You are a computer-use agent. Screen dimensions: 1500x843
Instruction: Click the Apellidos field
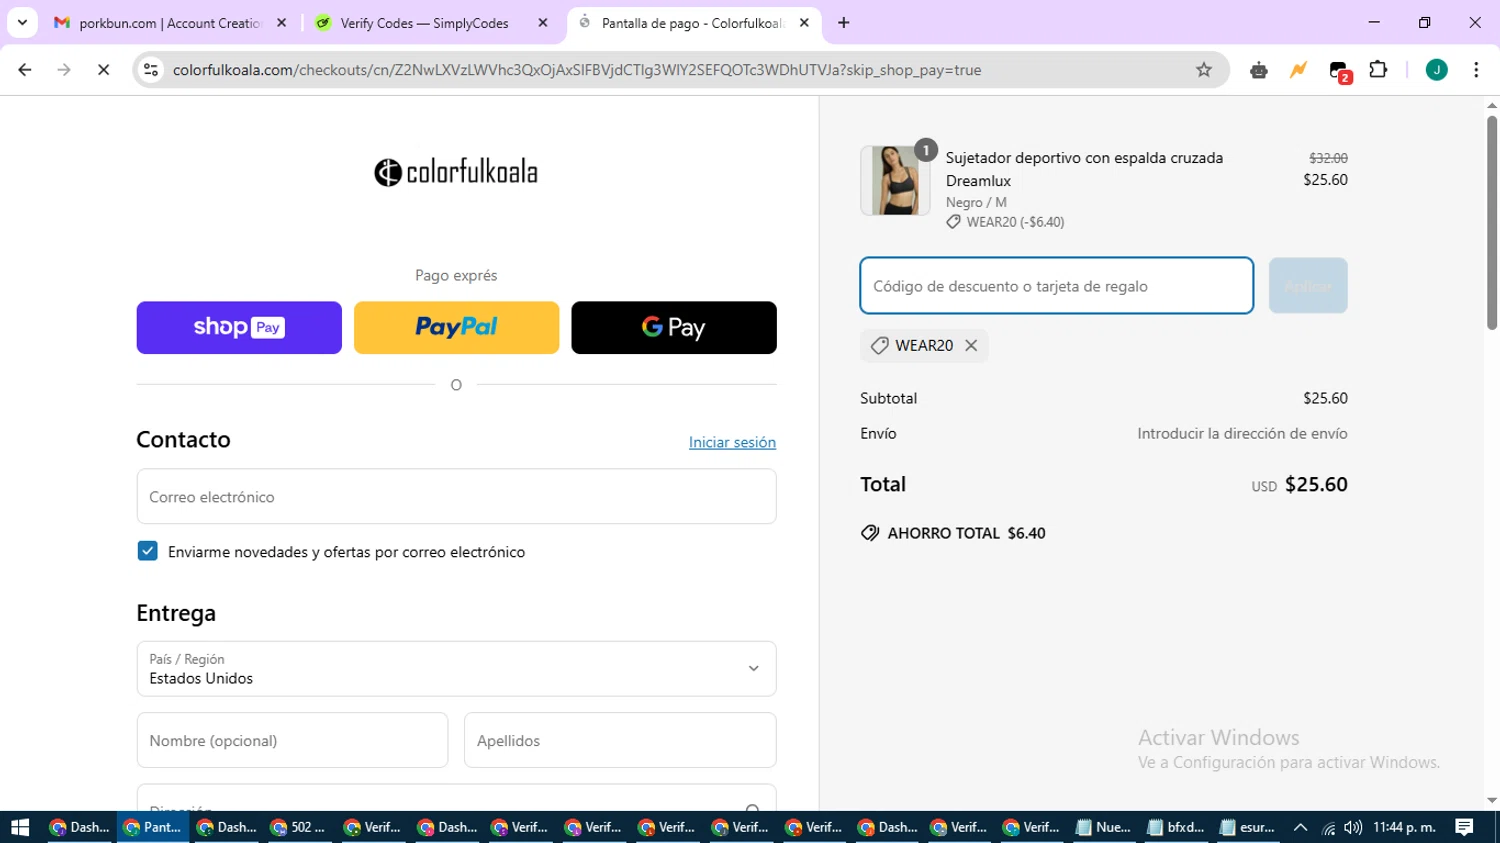(620, 741)
